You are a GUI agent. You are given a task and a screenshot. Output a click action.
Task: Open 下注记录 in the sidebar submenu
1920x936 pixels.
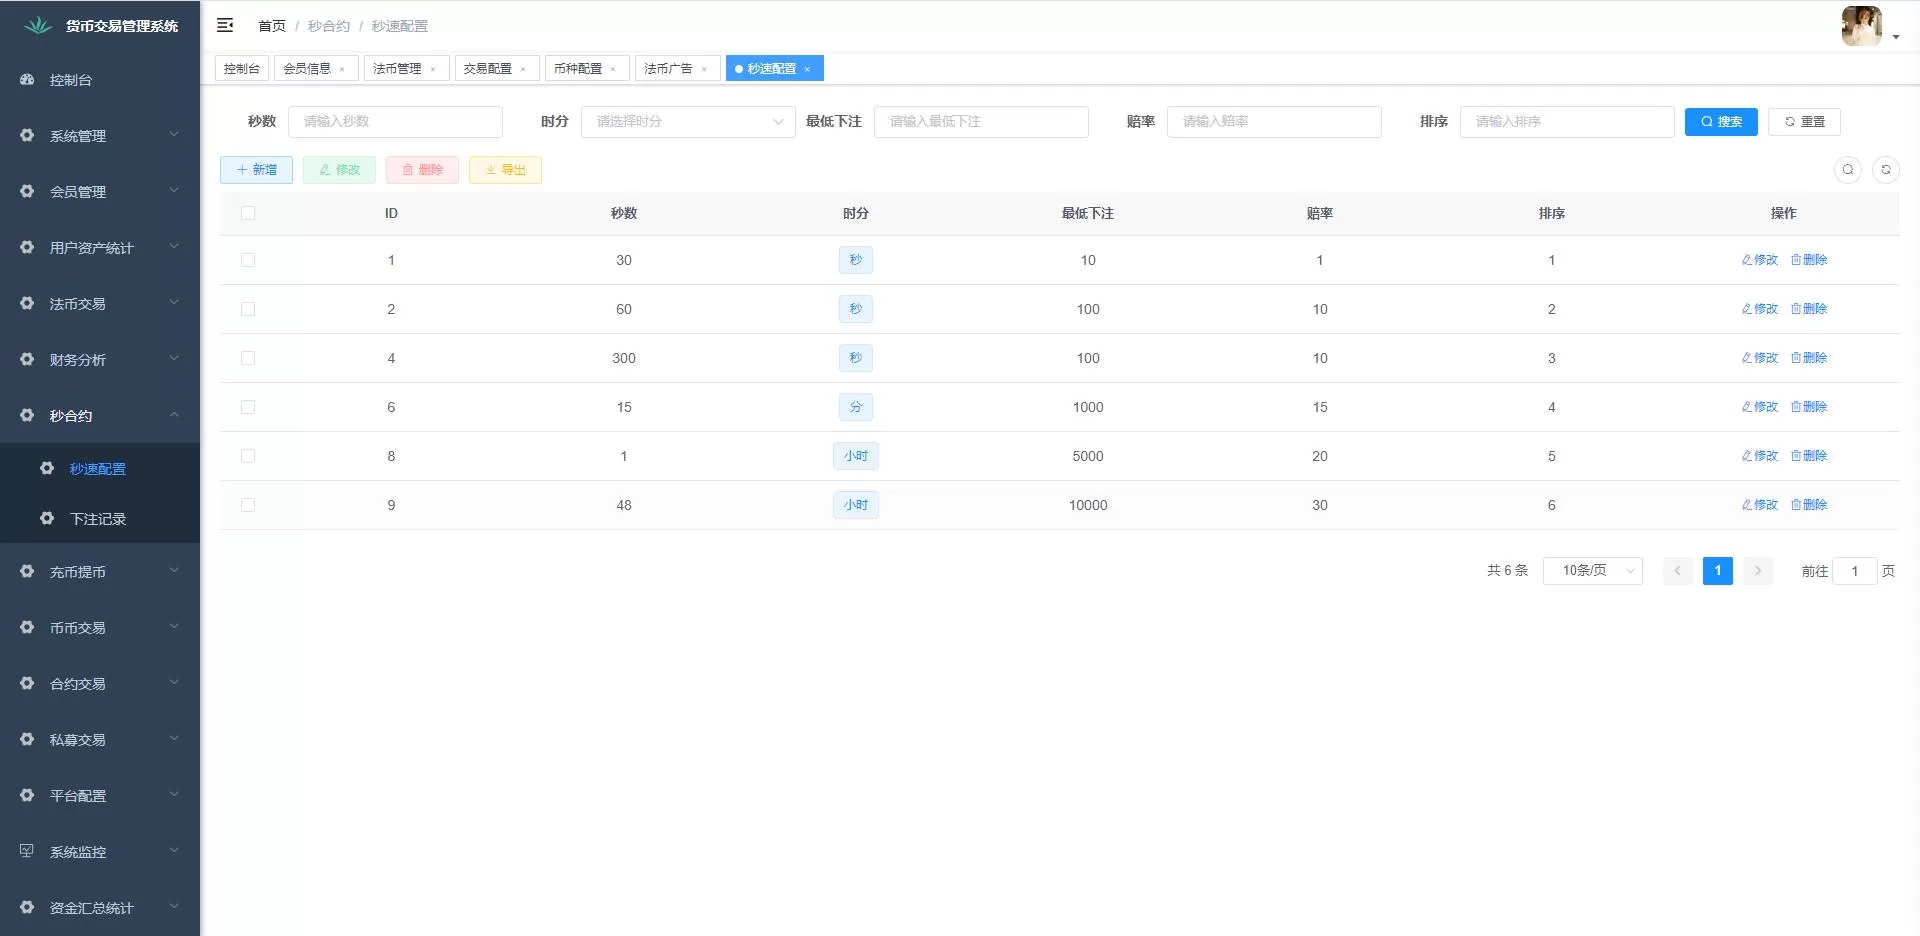(98, 519)
